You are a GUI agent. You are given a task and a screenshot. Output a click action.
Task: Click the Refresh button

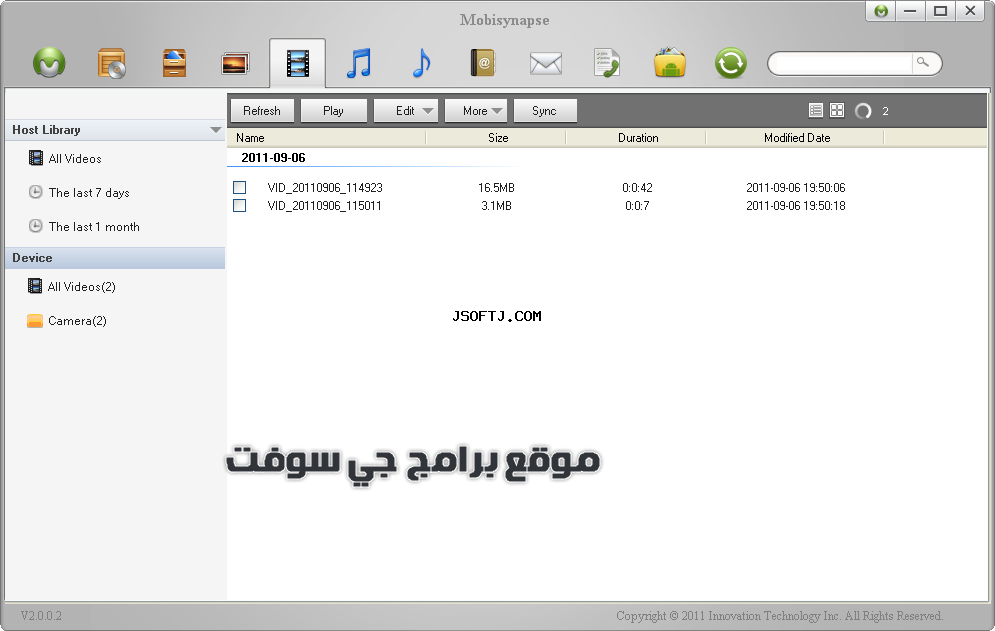[x=261, y=110]
